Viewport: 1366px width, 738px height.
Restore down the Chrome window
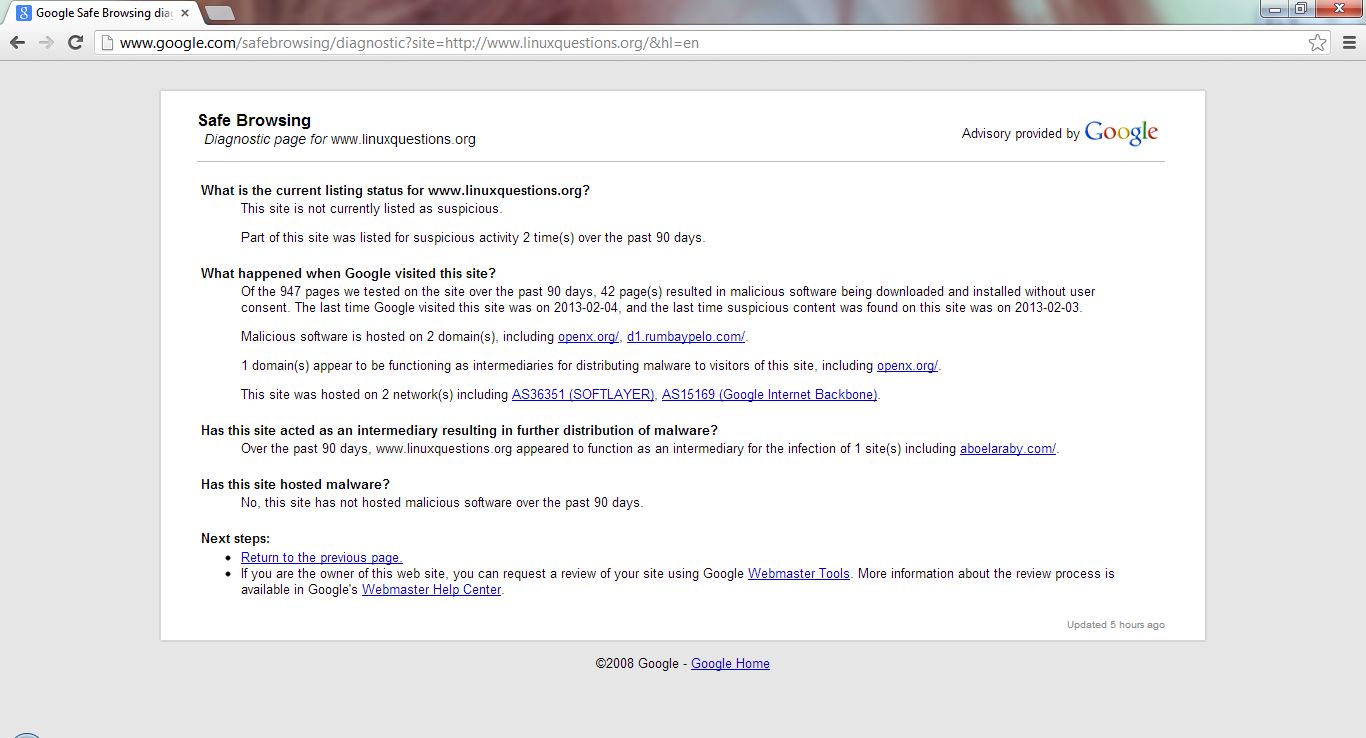tap(1300, 9)
